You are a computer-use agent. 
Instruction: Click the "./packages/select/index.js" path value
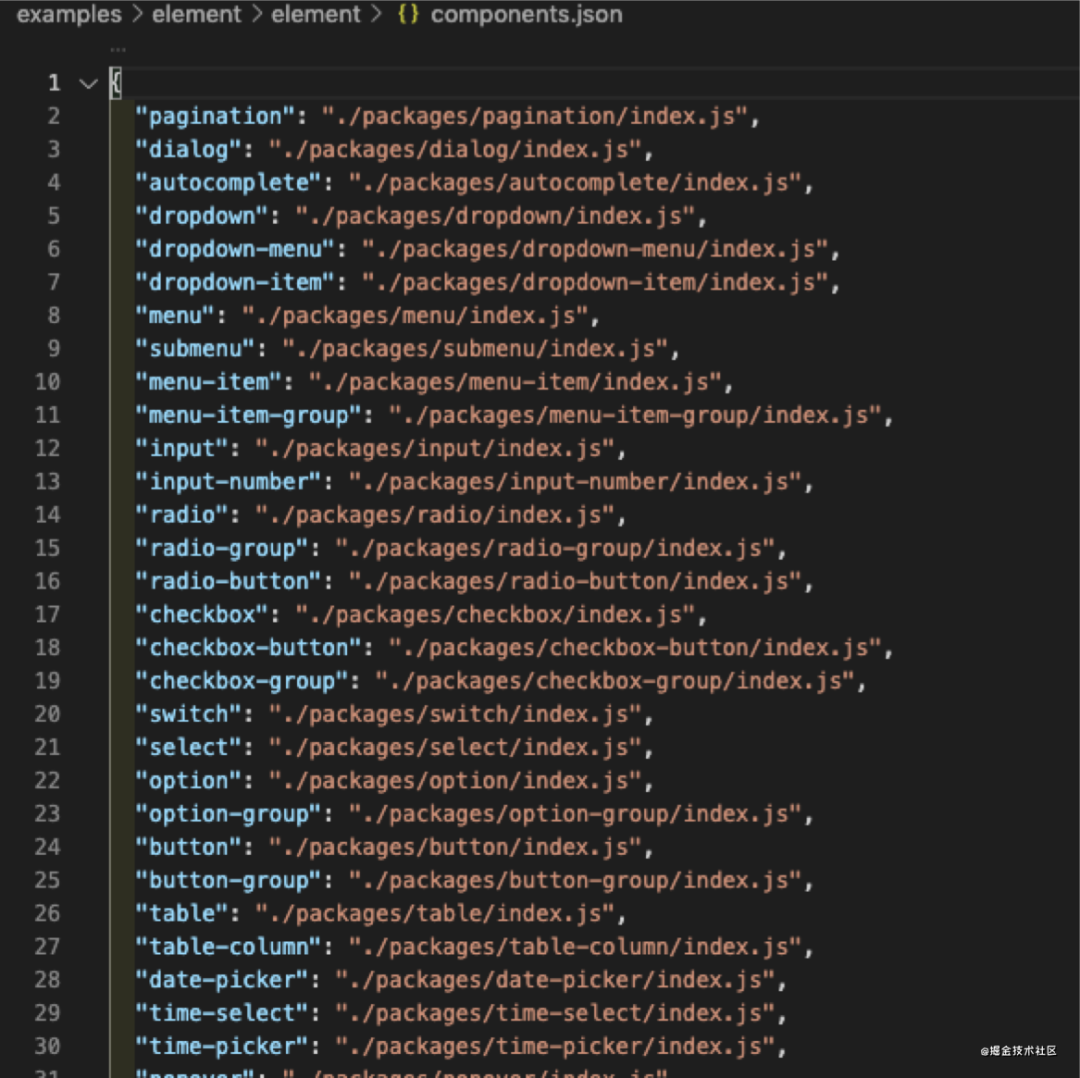point(455,747)
